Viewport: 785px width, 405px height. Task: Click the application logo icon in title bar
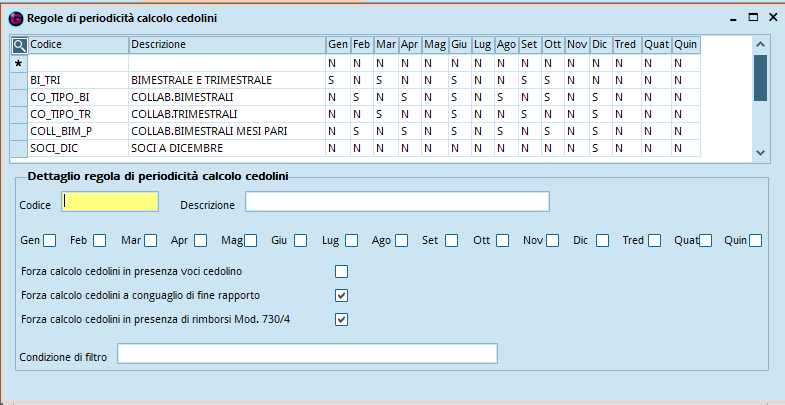tap(16, 19)
